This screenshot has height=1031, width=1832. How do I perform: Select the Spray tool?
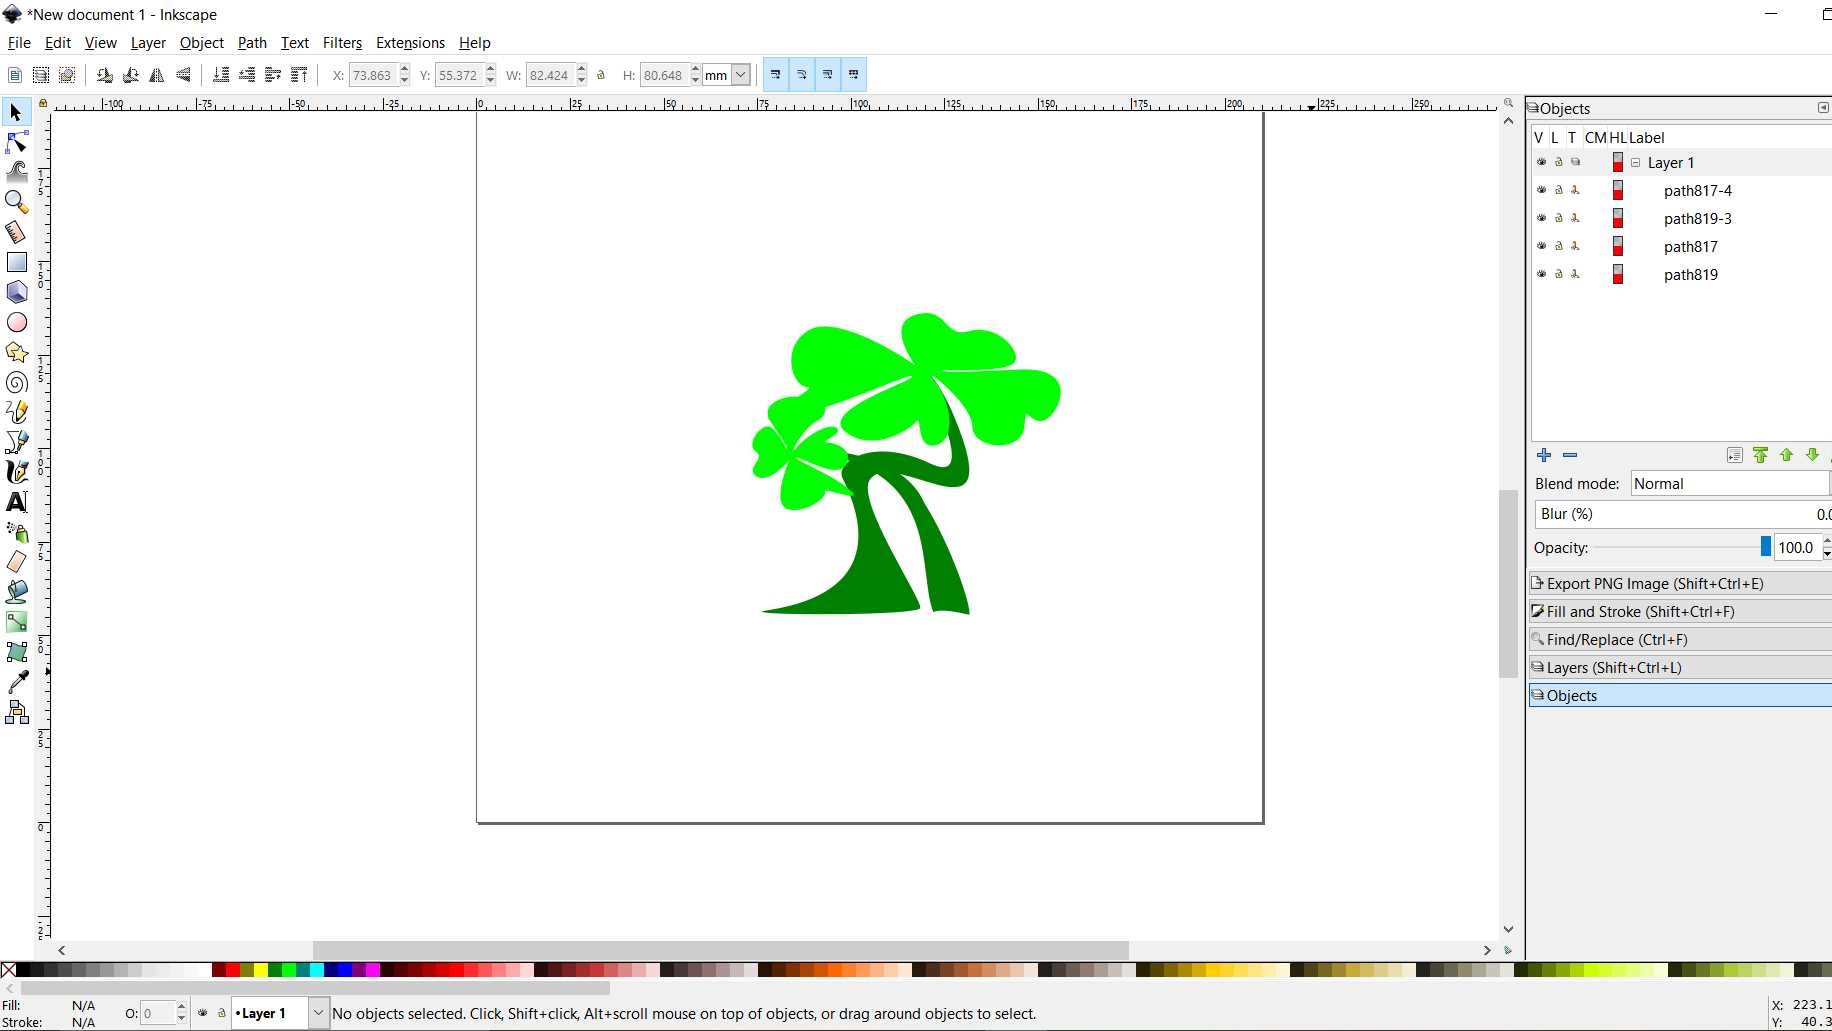16,532
